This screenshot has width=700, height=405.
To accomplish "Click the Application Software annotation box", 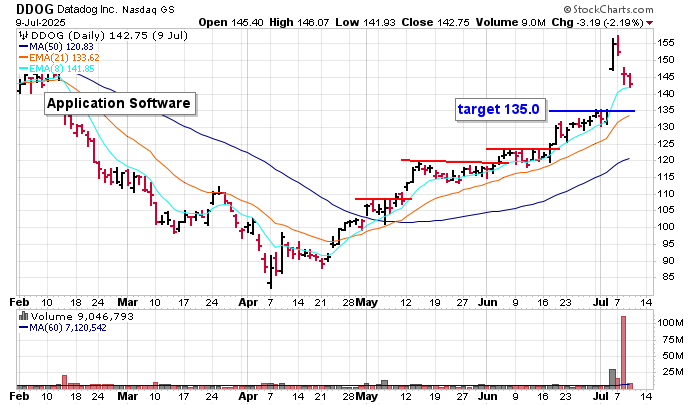I will point(120,104).
